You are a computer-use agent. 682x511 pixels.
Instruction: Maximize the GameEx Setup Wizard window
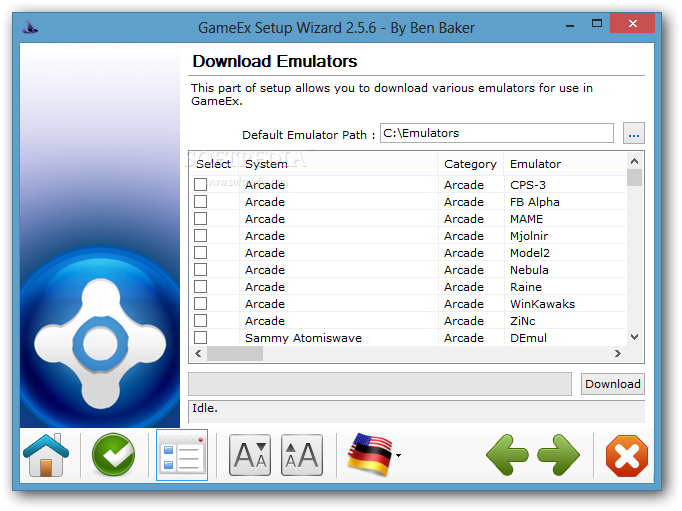[597, 23]
